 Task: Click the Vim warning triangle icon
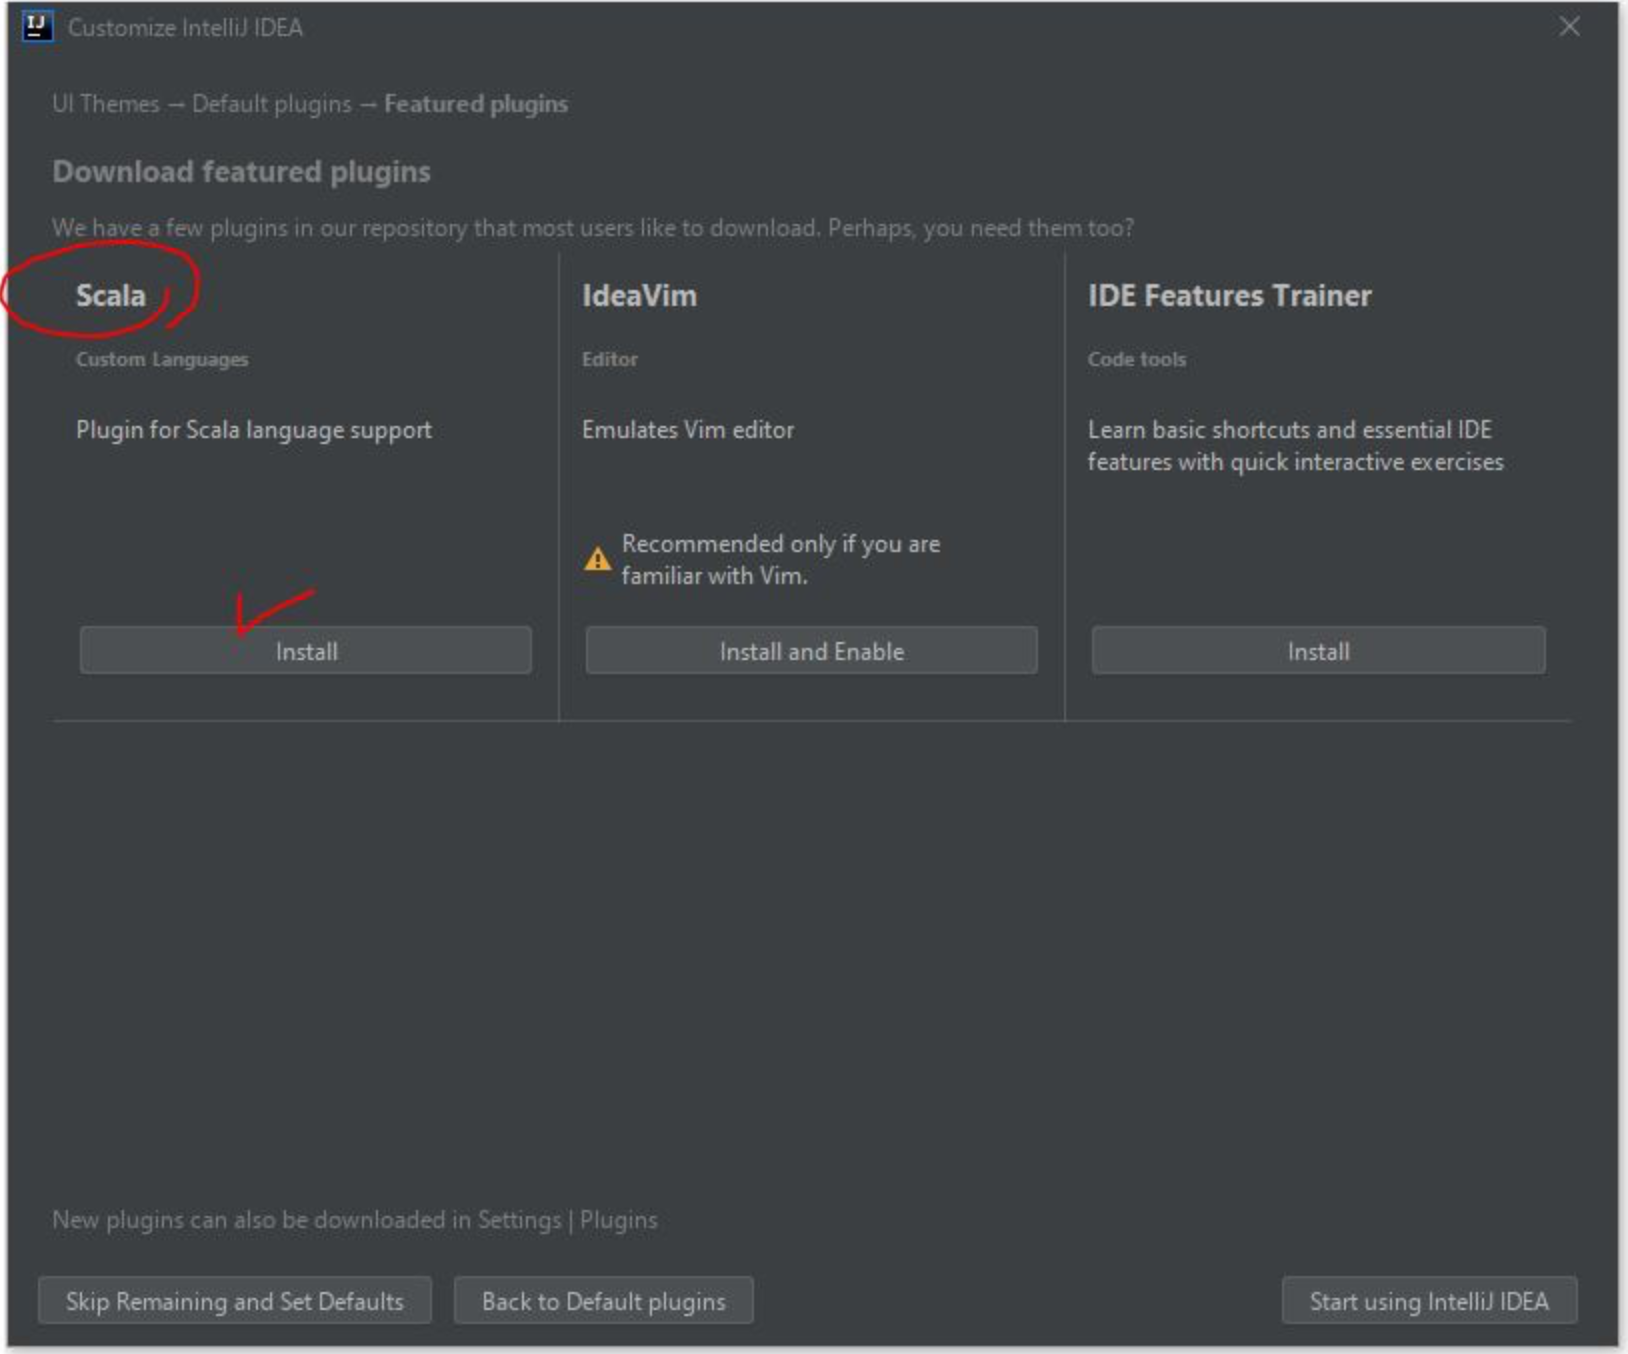tap(597, 559)
